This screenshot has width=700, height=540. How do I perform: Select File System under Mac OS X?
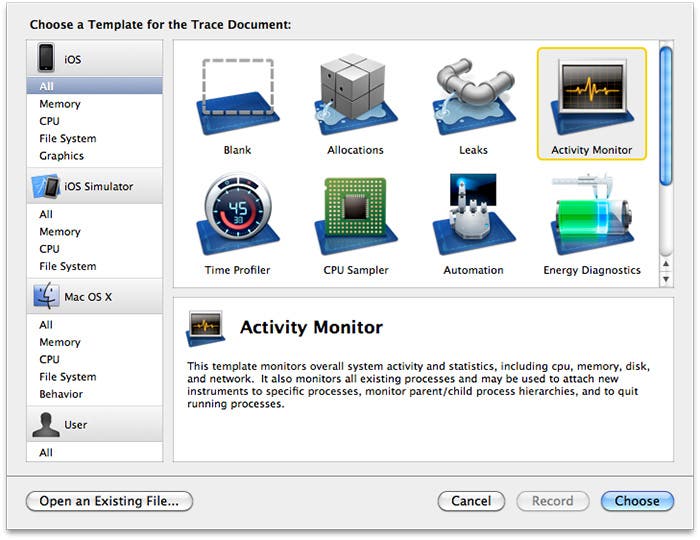point(94,377)
